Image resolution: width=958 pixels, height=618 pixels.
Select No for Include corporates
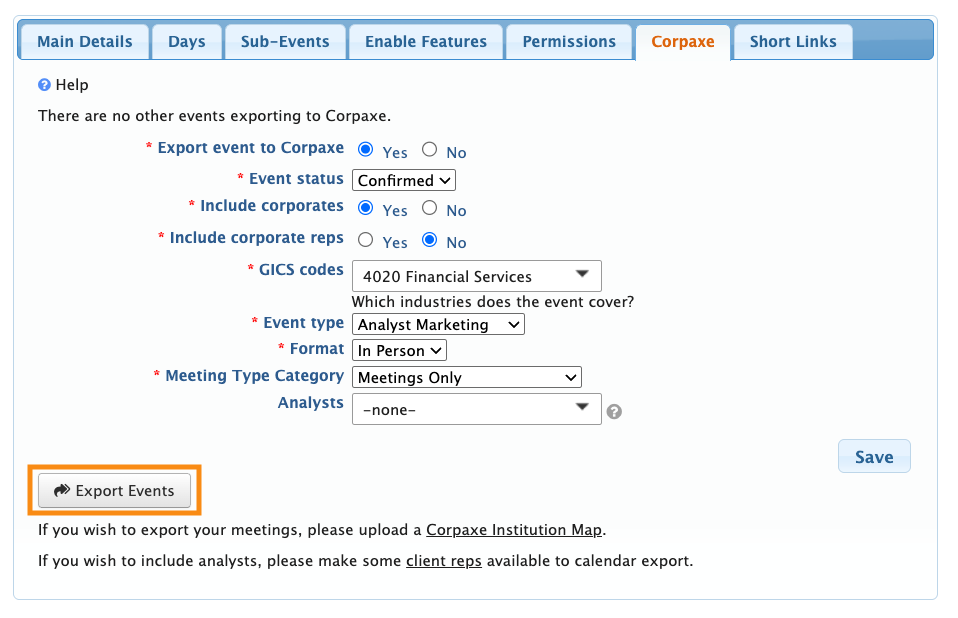point(430,208)
